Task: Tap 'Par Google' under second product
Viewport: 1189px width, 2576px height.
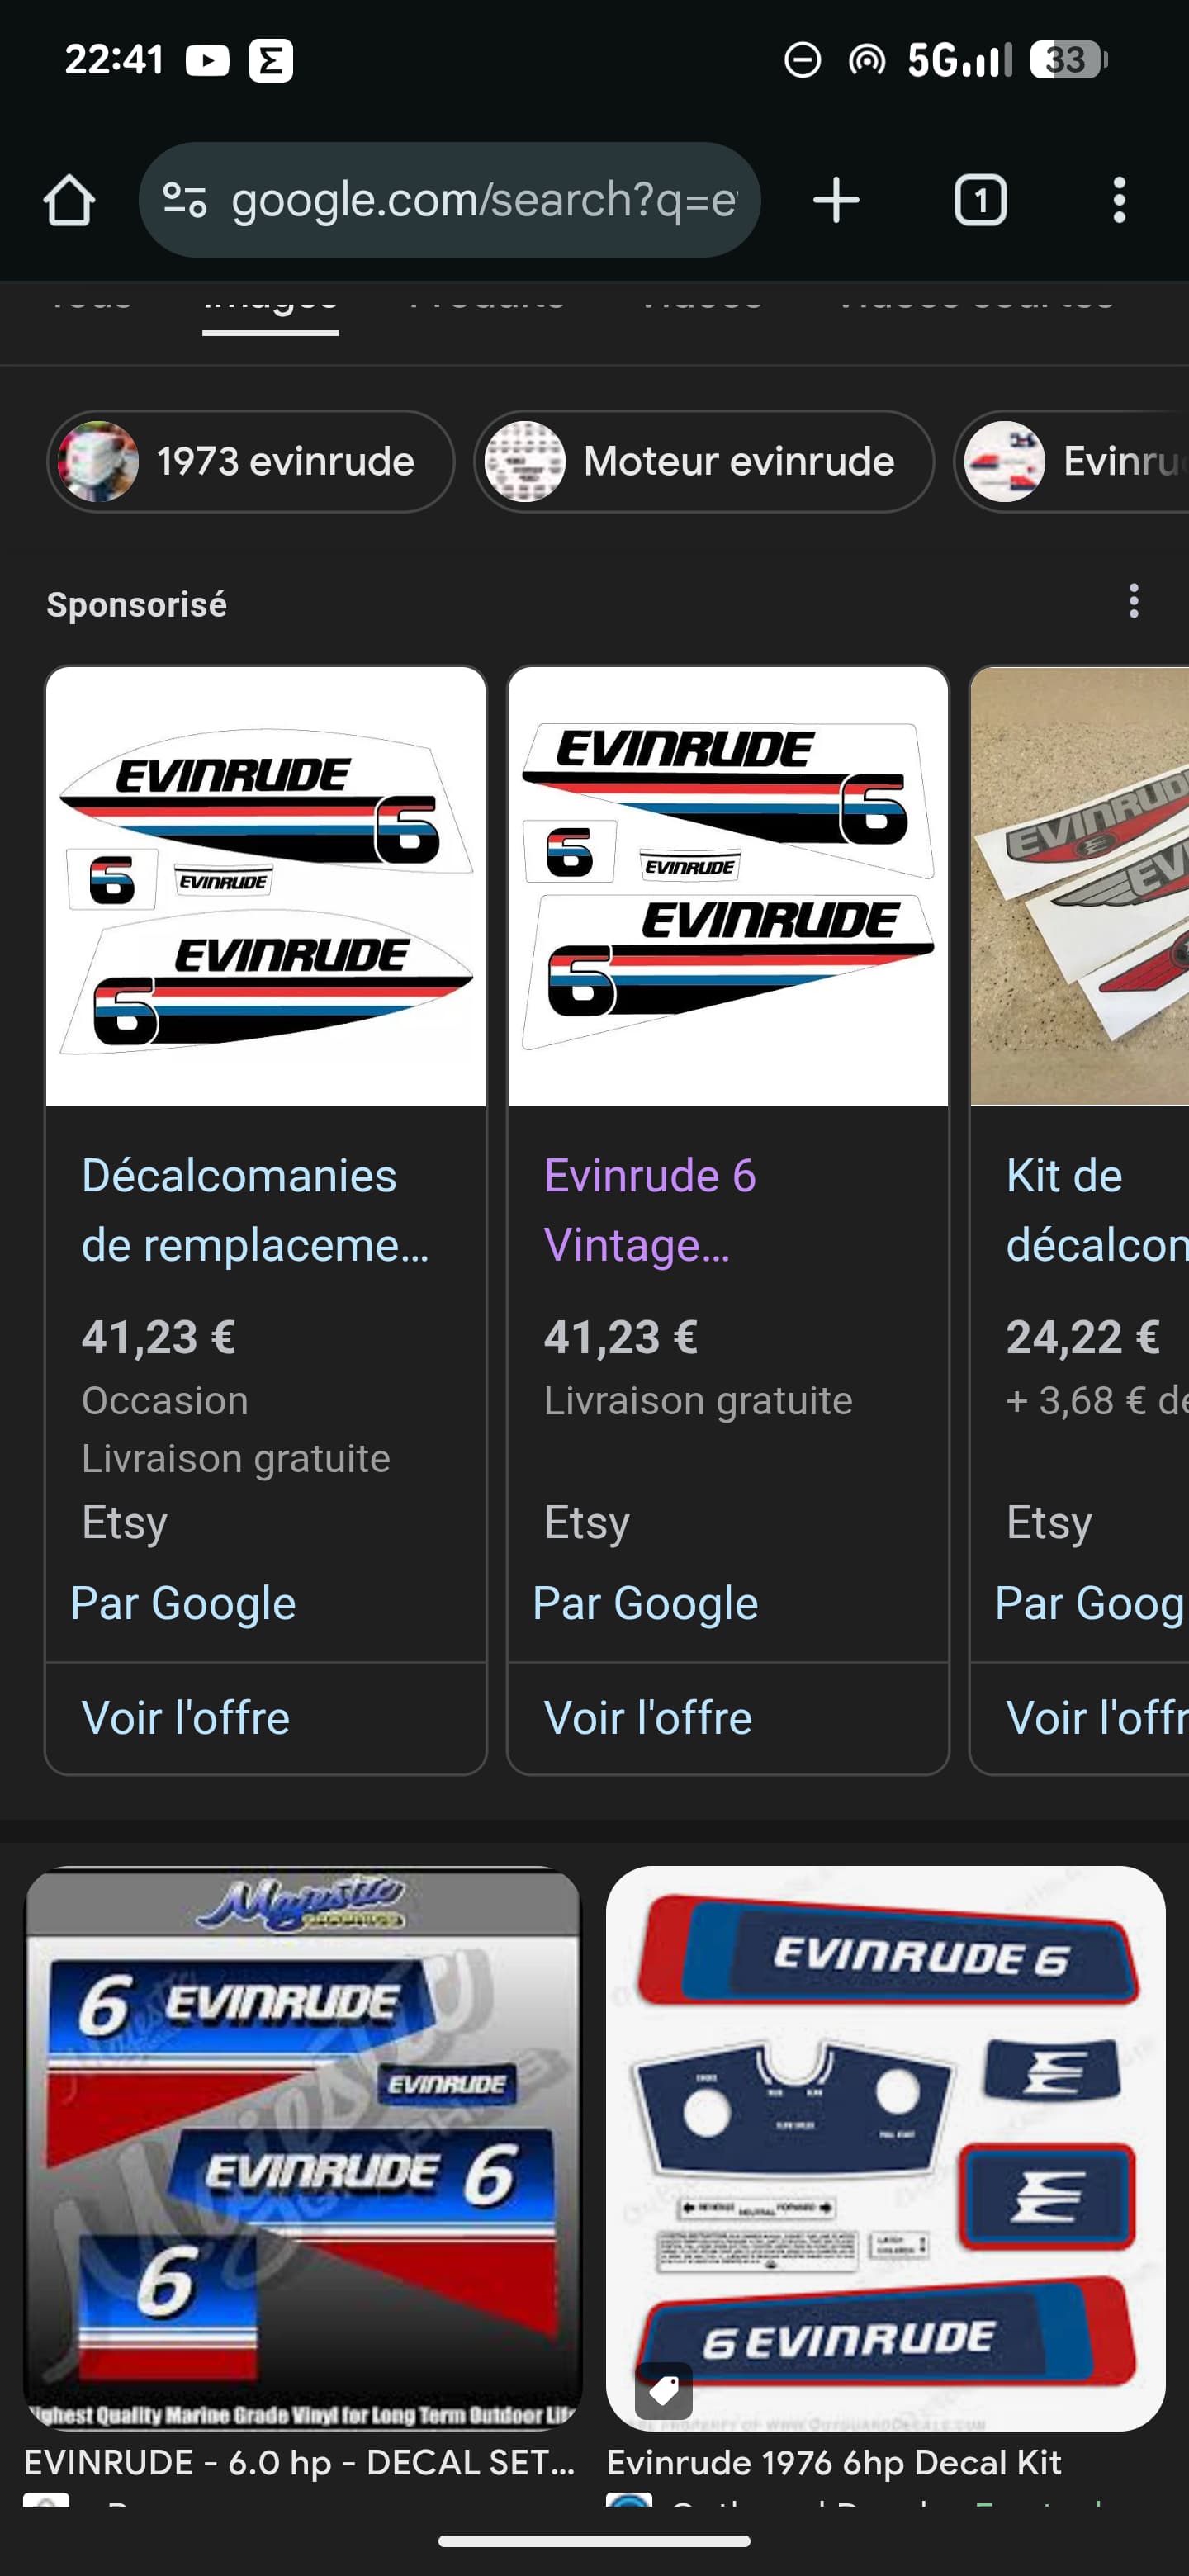Action: 645,1603
